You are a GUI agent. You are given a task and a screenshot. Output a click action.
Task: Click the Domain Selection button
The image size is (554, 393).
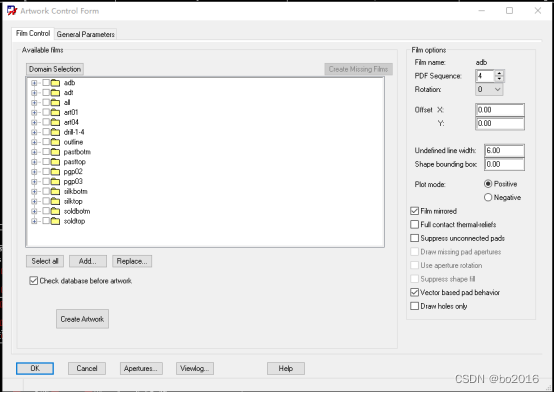pyautogui.click(x=55, y=69)
